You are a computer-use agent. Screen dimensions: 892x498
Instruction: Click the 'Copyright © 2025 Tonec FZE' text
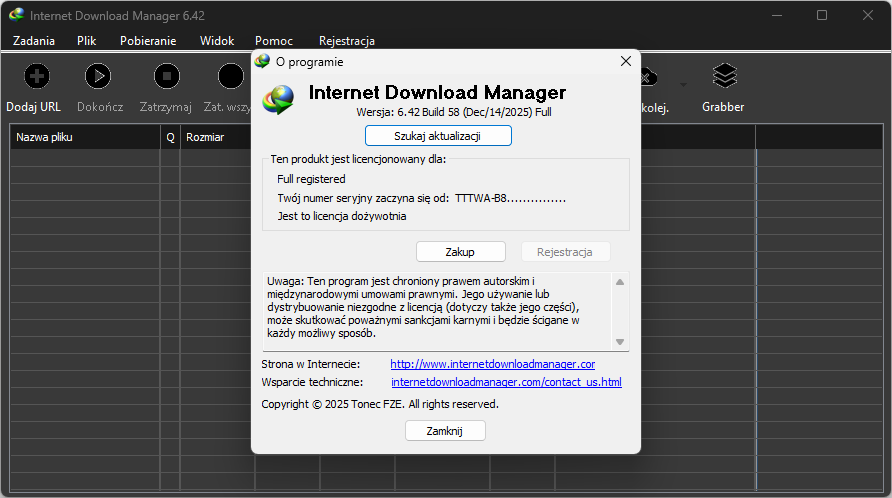coord(333,404)
